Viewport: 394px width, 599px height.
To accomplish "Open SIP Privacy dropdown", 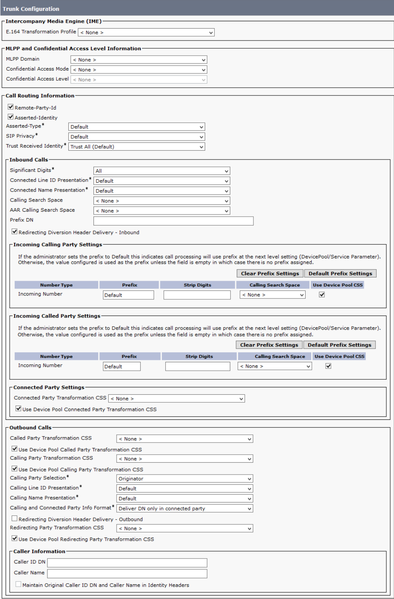I will 136,136.
